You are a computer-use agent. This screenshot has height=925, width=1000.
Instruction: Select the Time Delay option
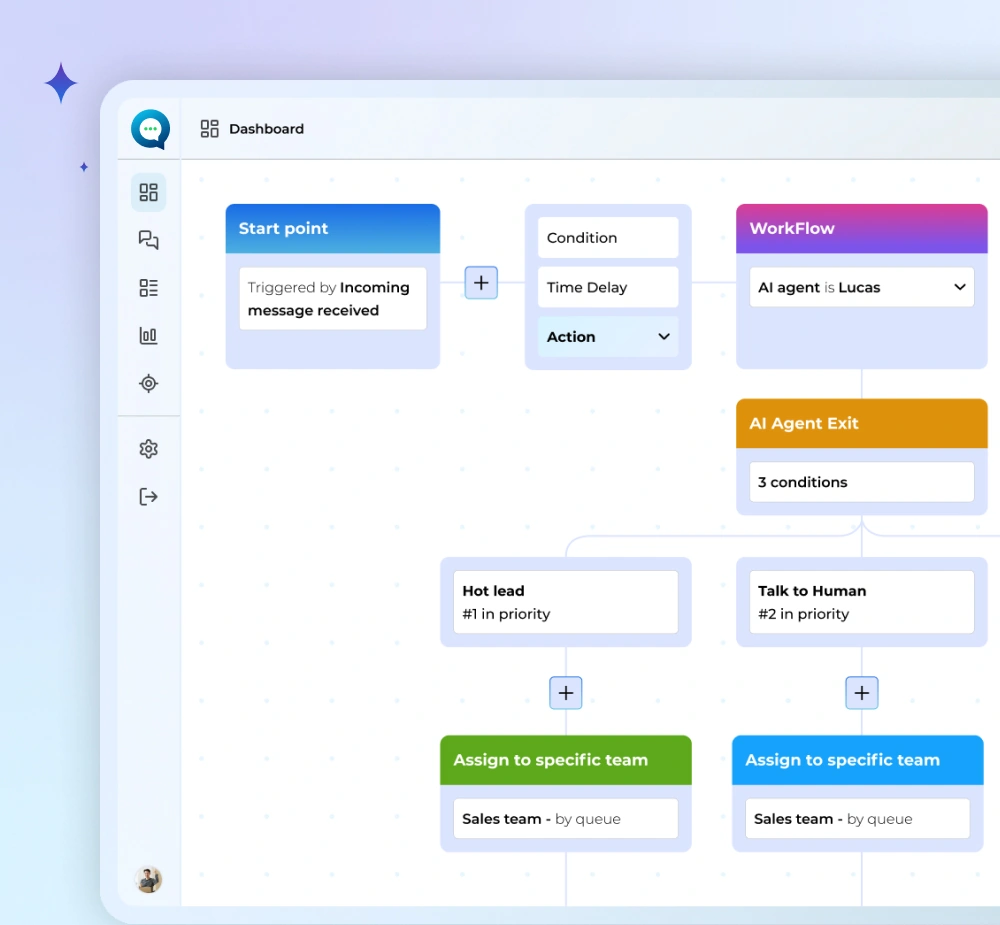pyautogui.click(x=608, y=287)
